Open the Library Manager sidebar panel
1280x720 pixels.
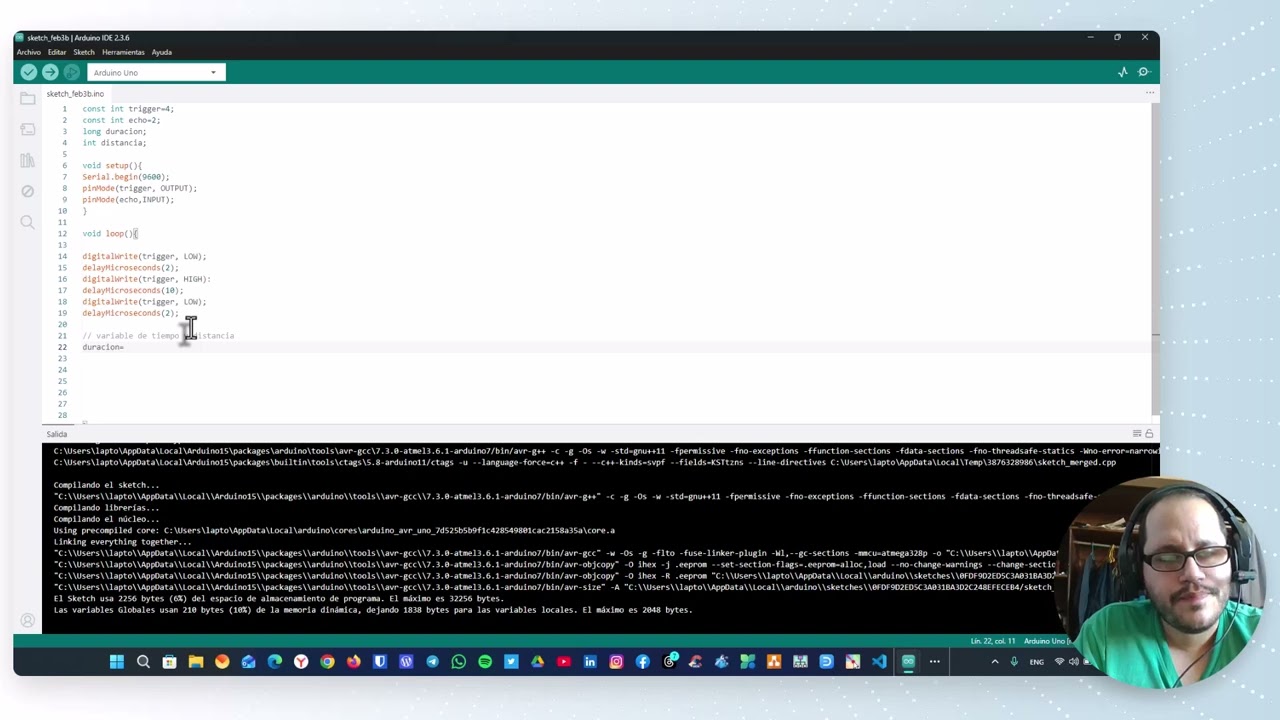[27, 160]
